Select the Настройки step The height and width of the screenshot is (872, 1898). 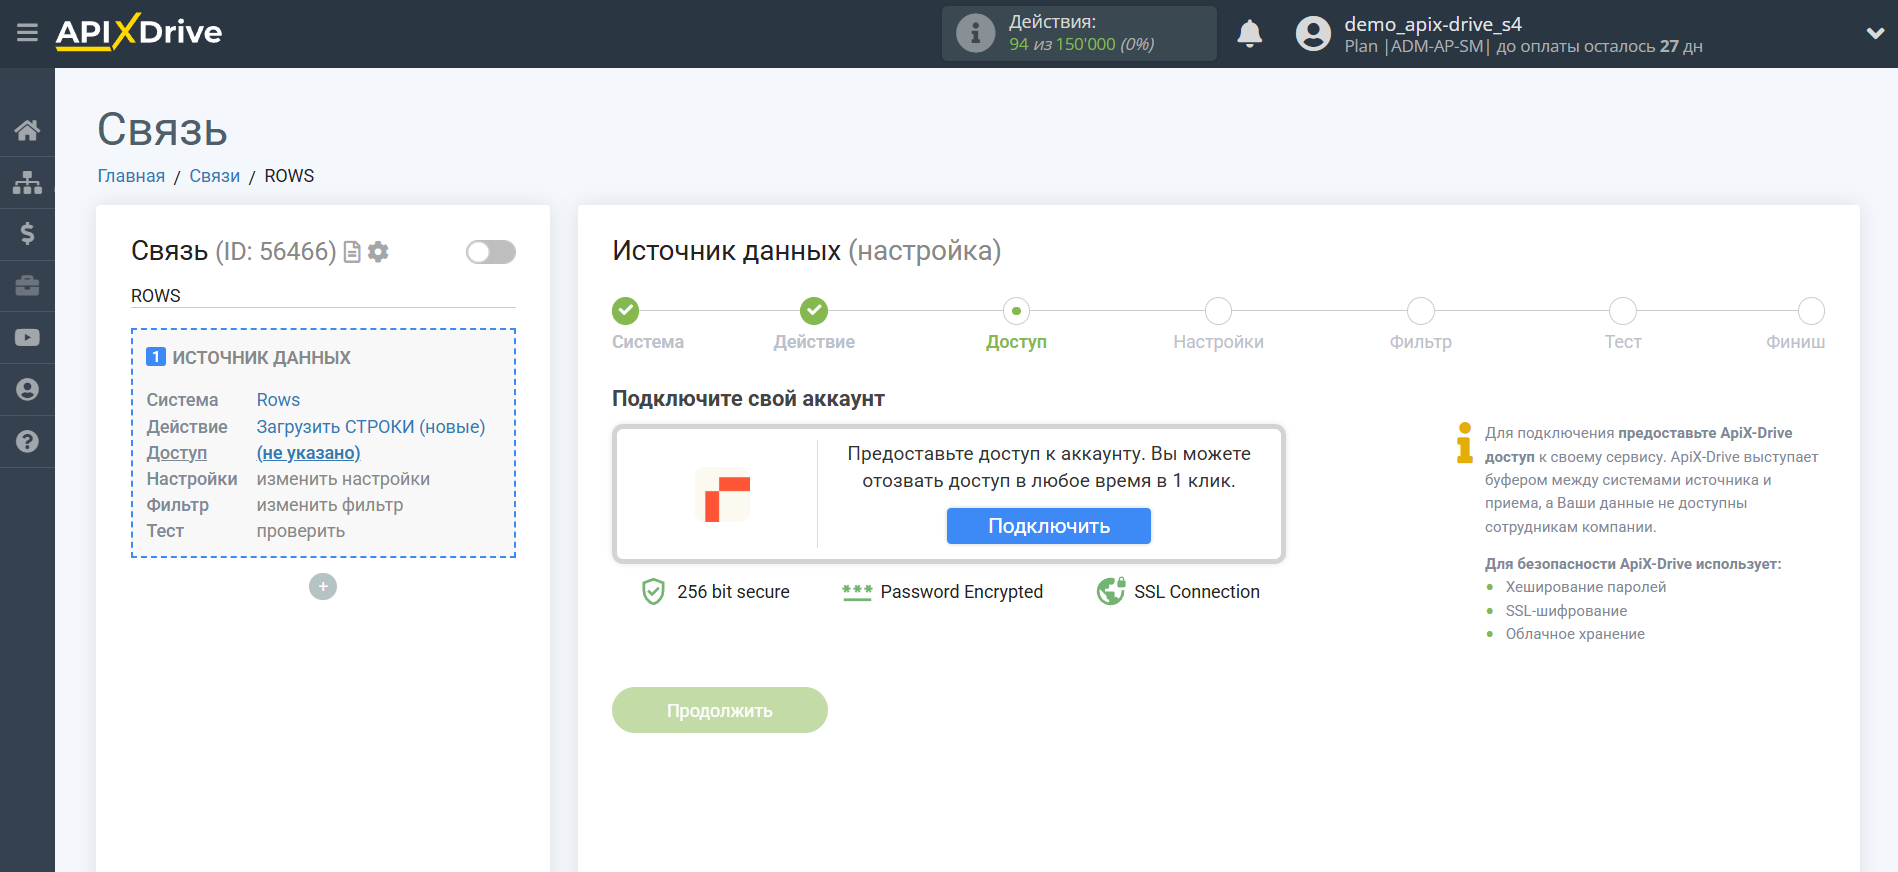[1218, 311]
